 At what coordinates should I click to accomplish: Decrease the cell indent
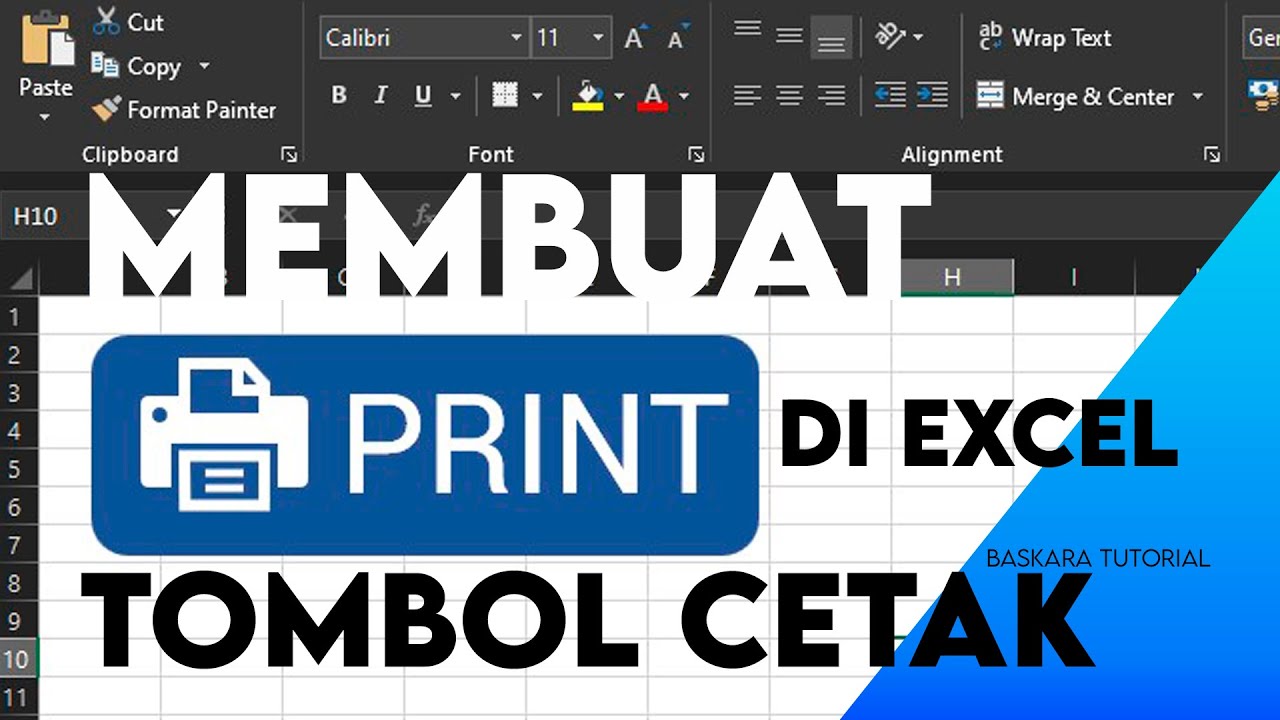pyautogui.click(x=890, y=95)
